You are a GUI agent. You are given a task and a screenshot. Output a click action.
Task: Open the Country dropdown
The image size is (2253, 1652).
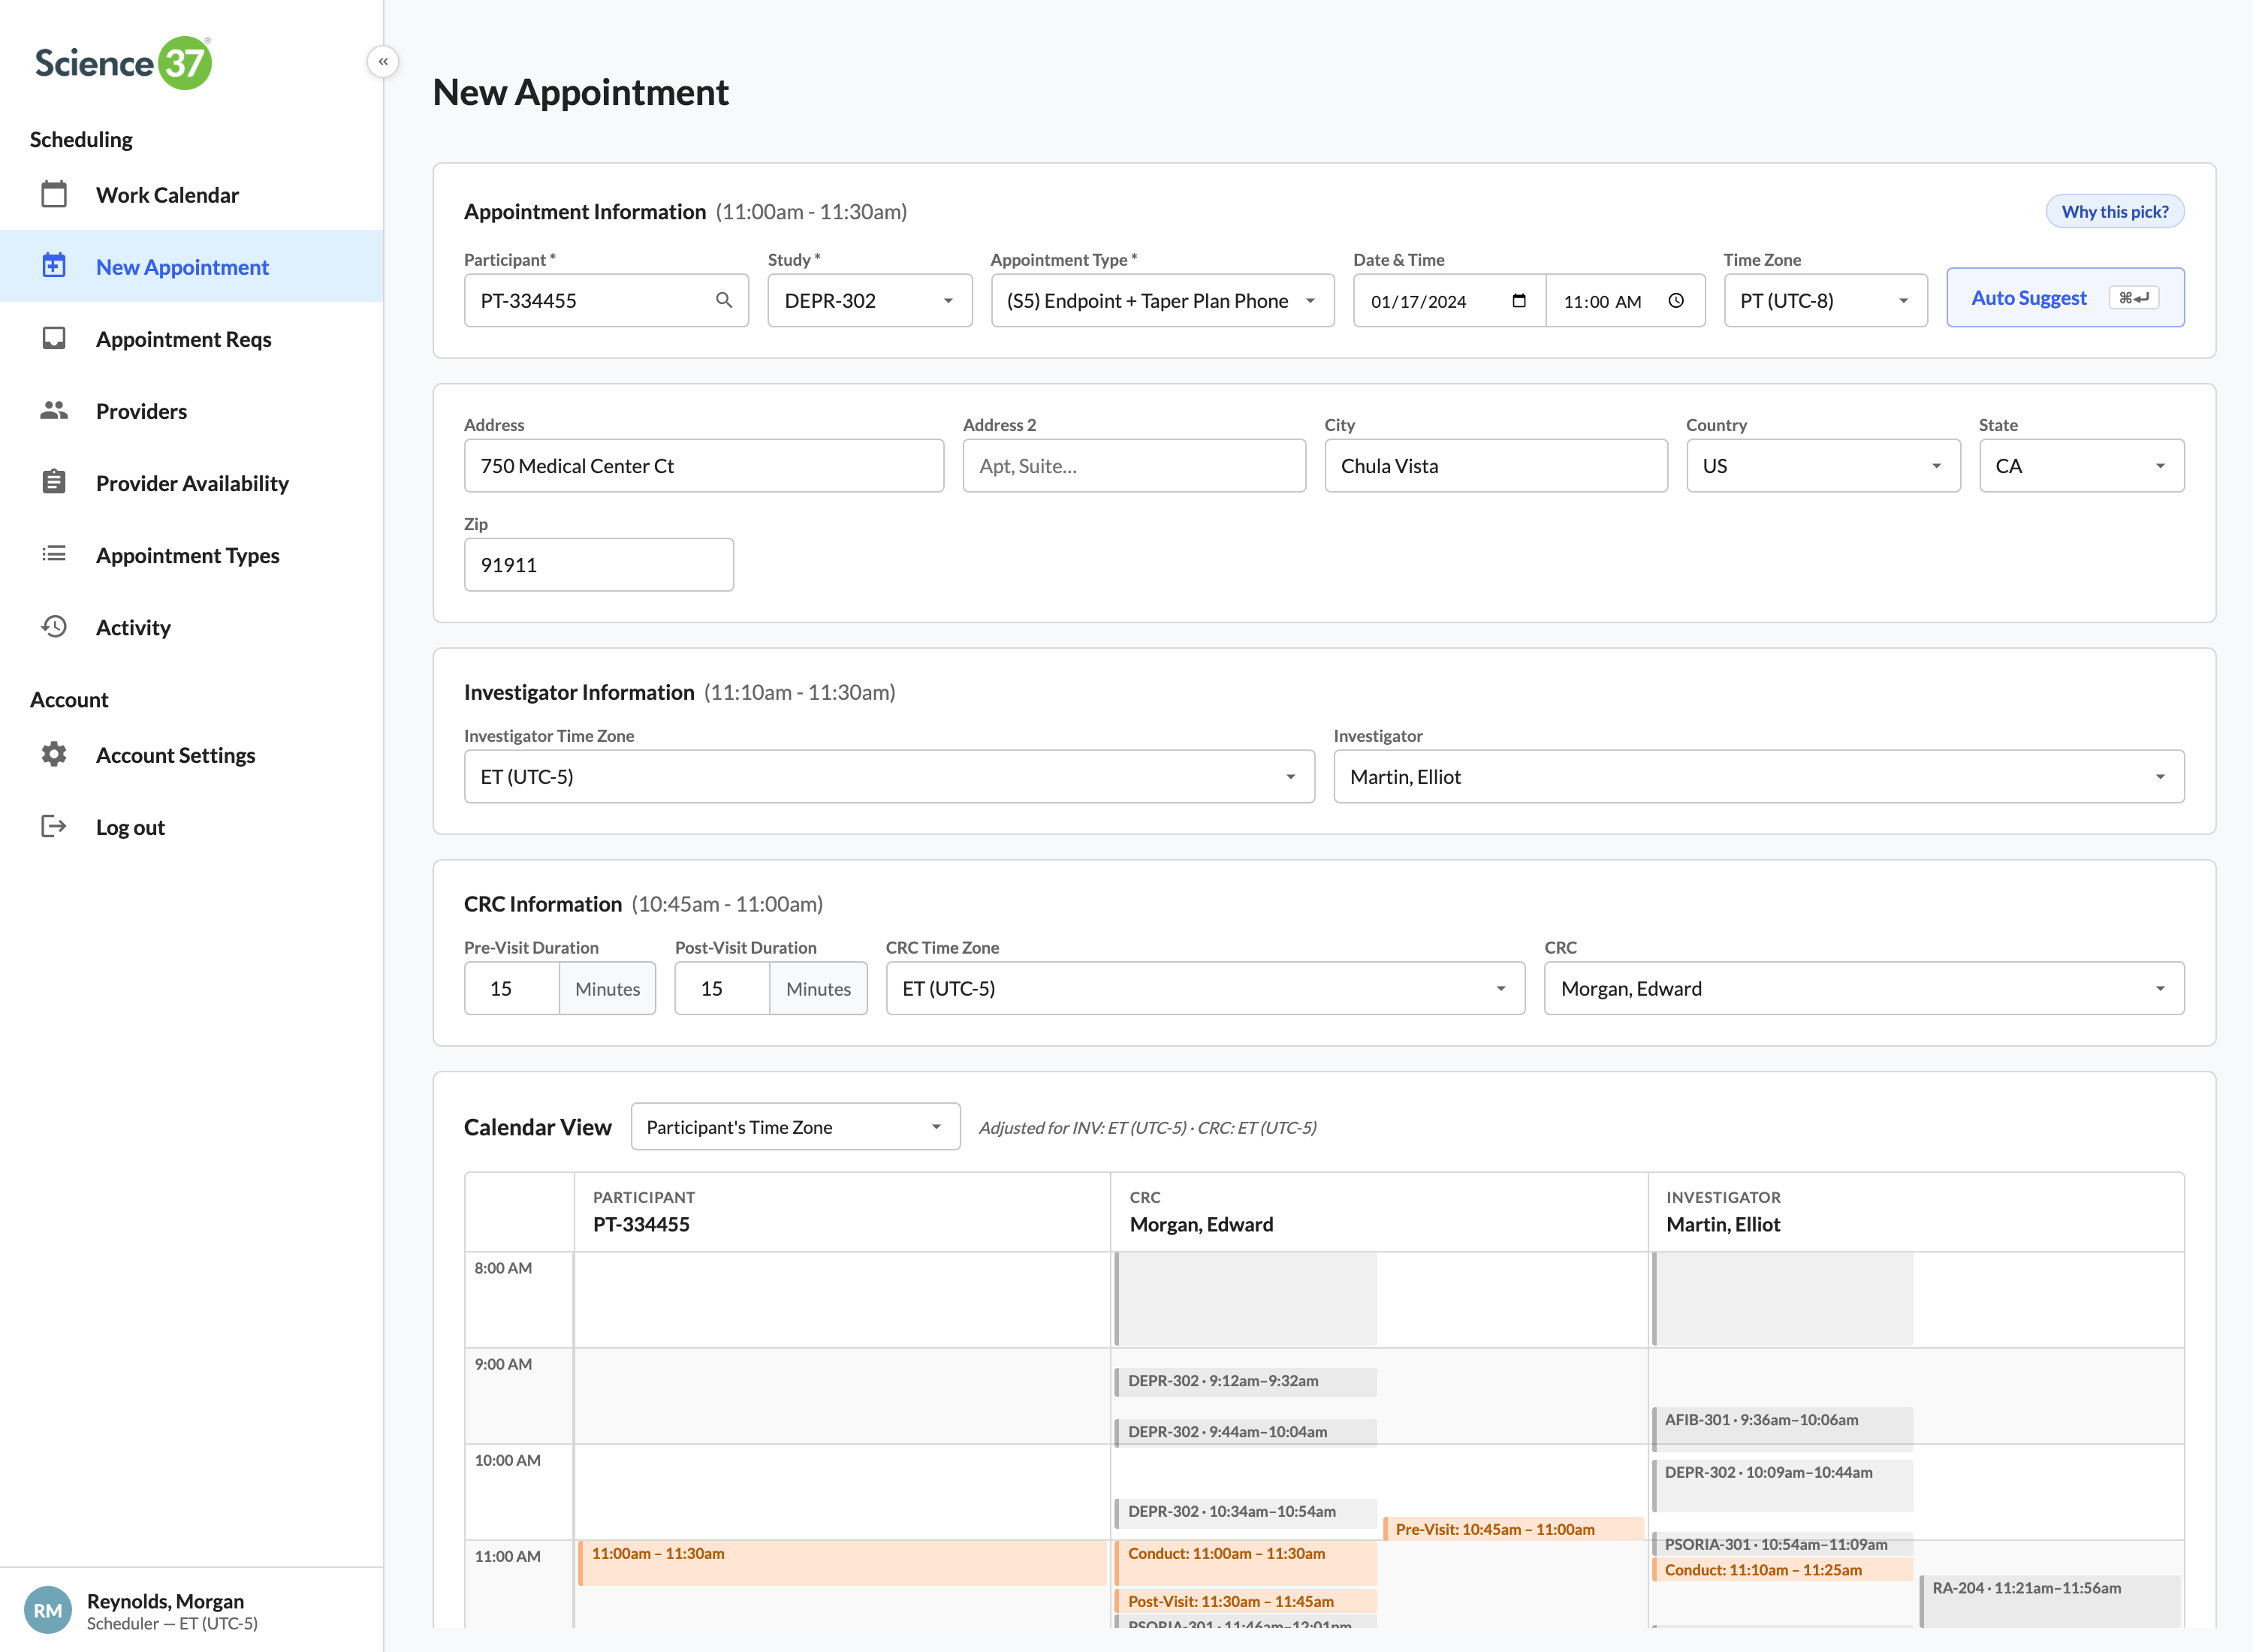(1823, 465)
